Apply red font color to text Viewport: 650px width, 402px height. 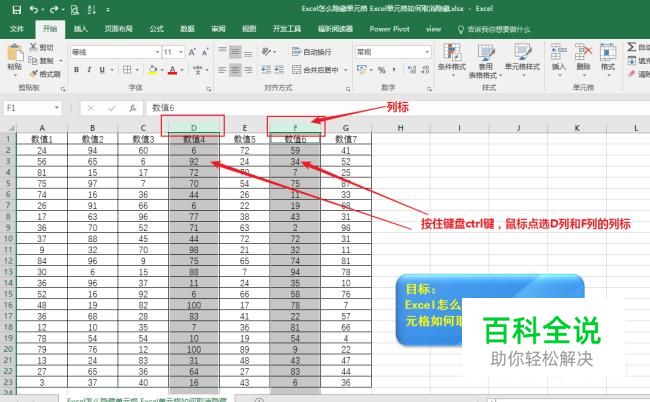click(x=172, y=70)
